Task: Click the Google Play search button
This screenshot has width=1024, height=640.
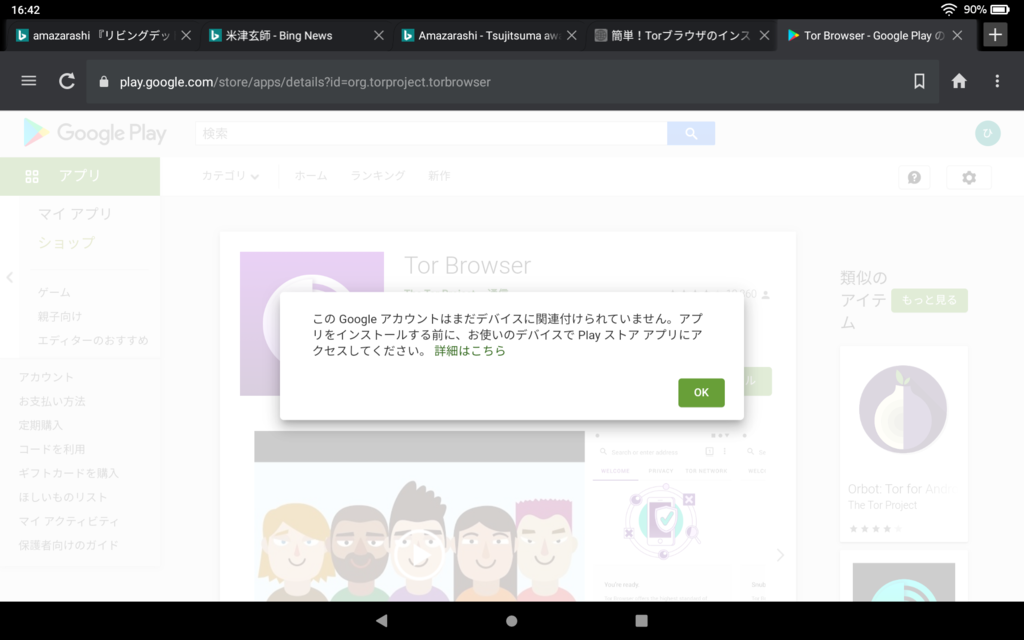Action: [691, 133]
